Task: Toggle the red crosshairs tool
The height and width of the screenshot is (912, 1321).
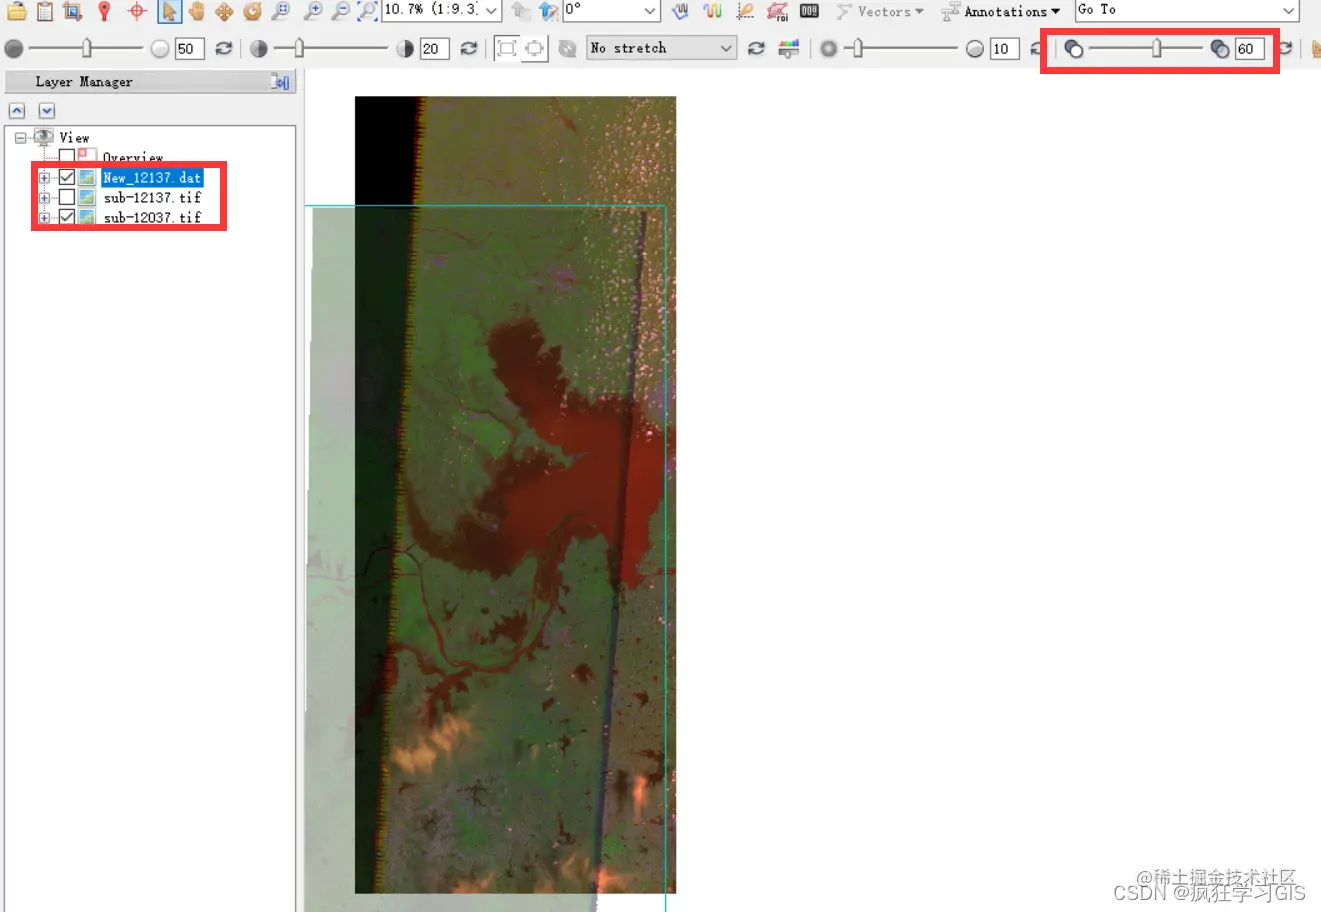Action: coord(137,11)
